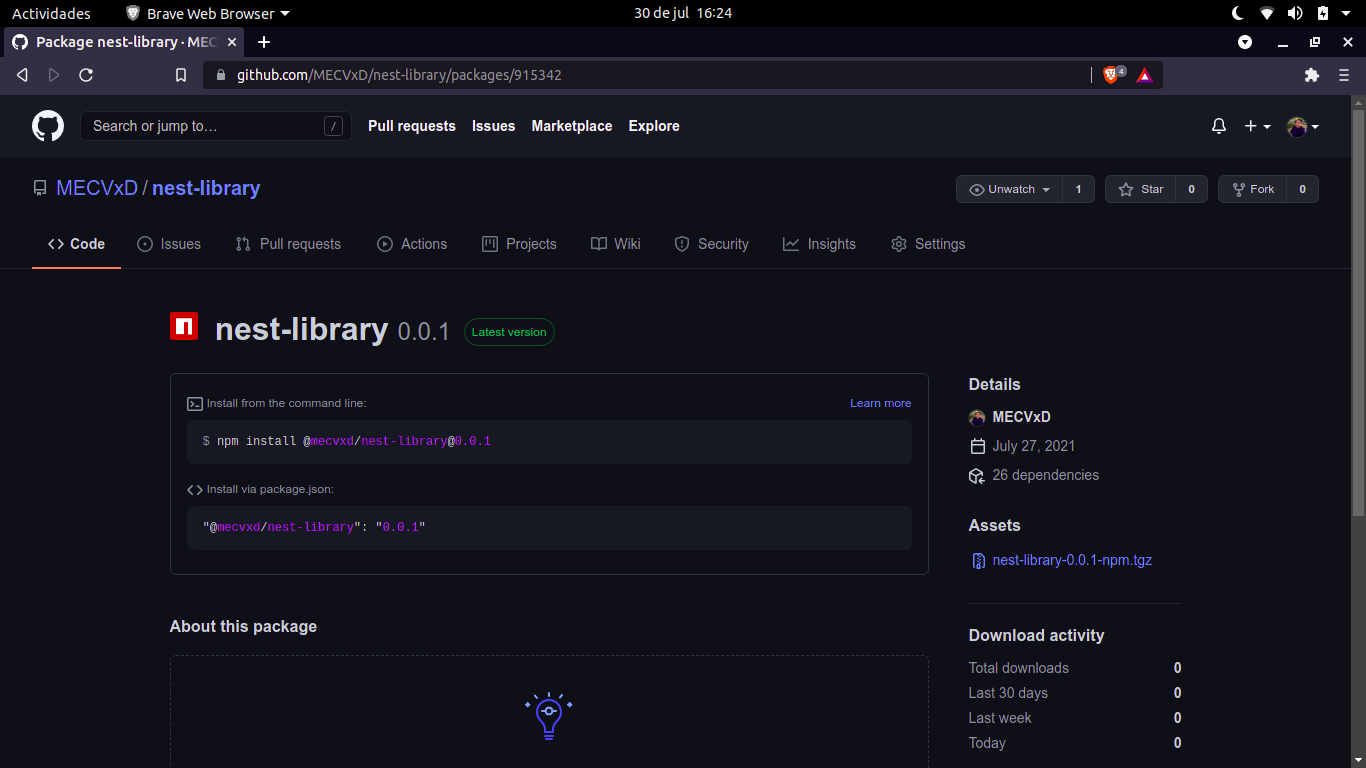Viewport: 1366px width, 768px height.
Task: Bookmark this page in Brave
Action: pyautogui.click(x=181, y=75)
